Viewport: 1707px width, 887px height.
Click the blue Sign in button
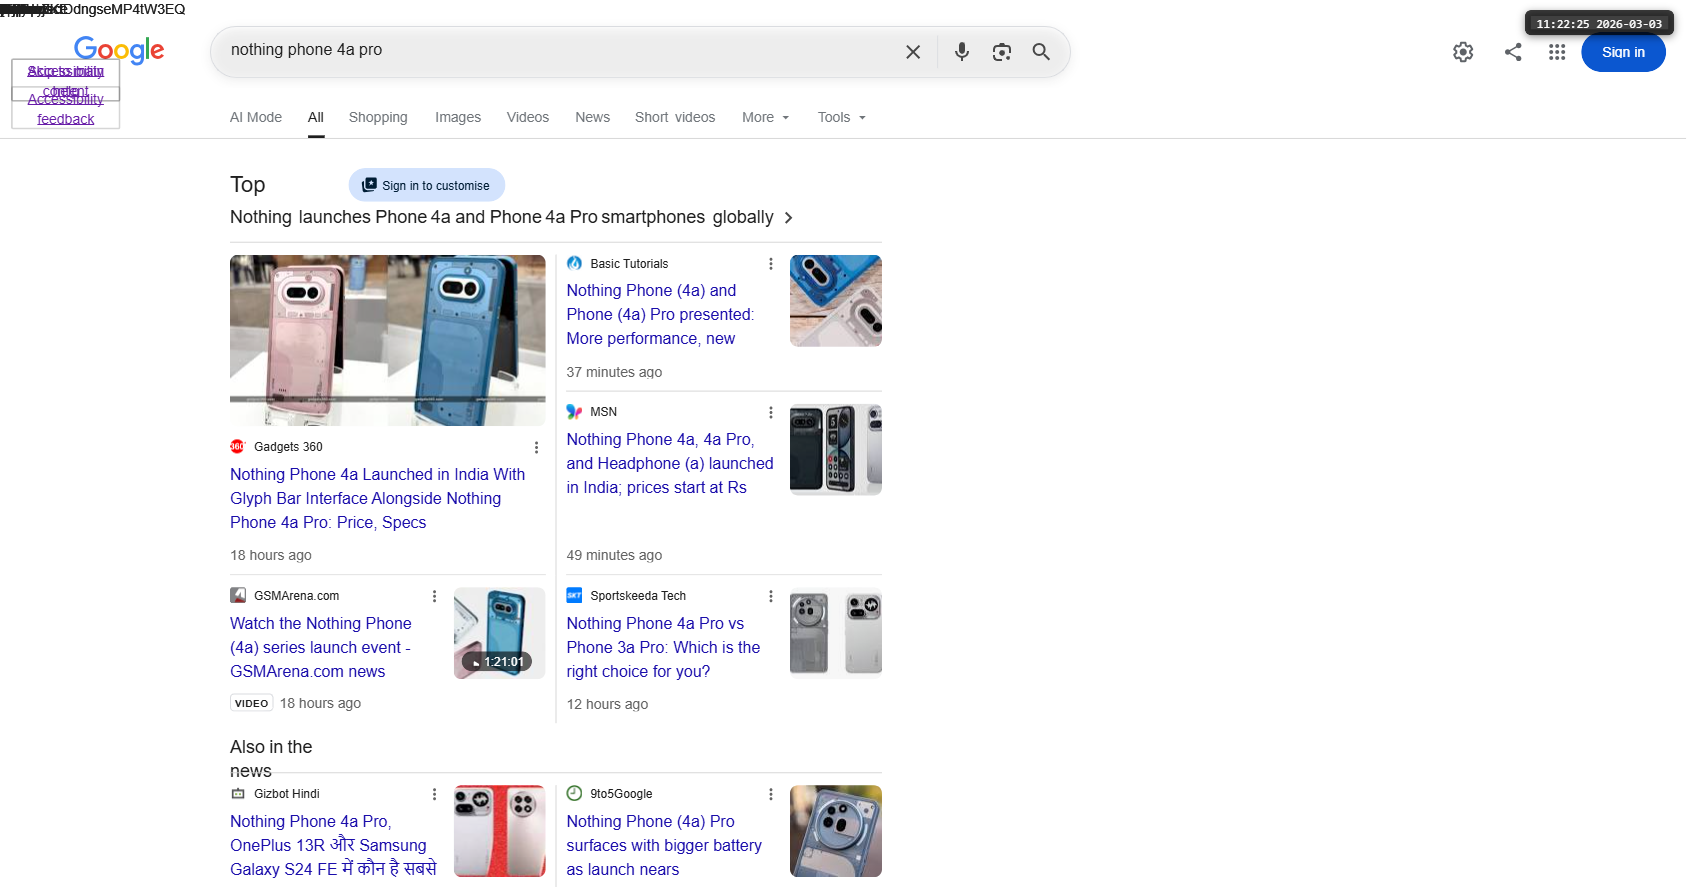(1623, 52)
